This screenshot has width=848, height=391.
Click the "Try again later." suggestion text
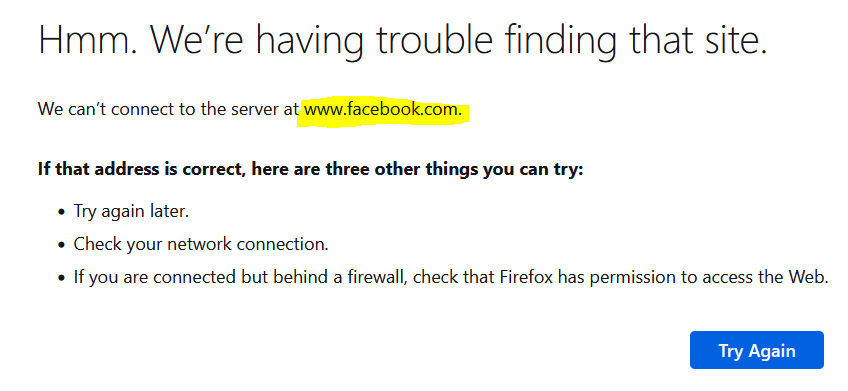point(131,211)
